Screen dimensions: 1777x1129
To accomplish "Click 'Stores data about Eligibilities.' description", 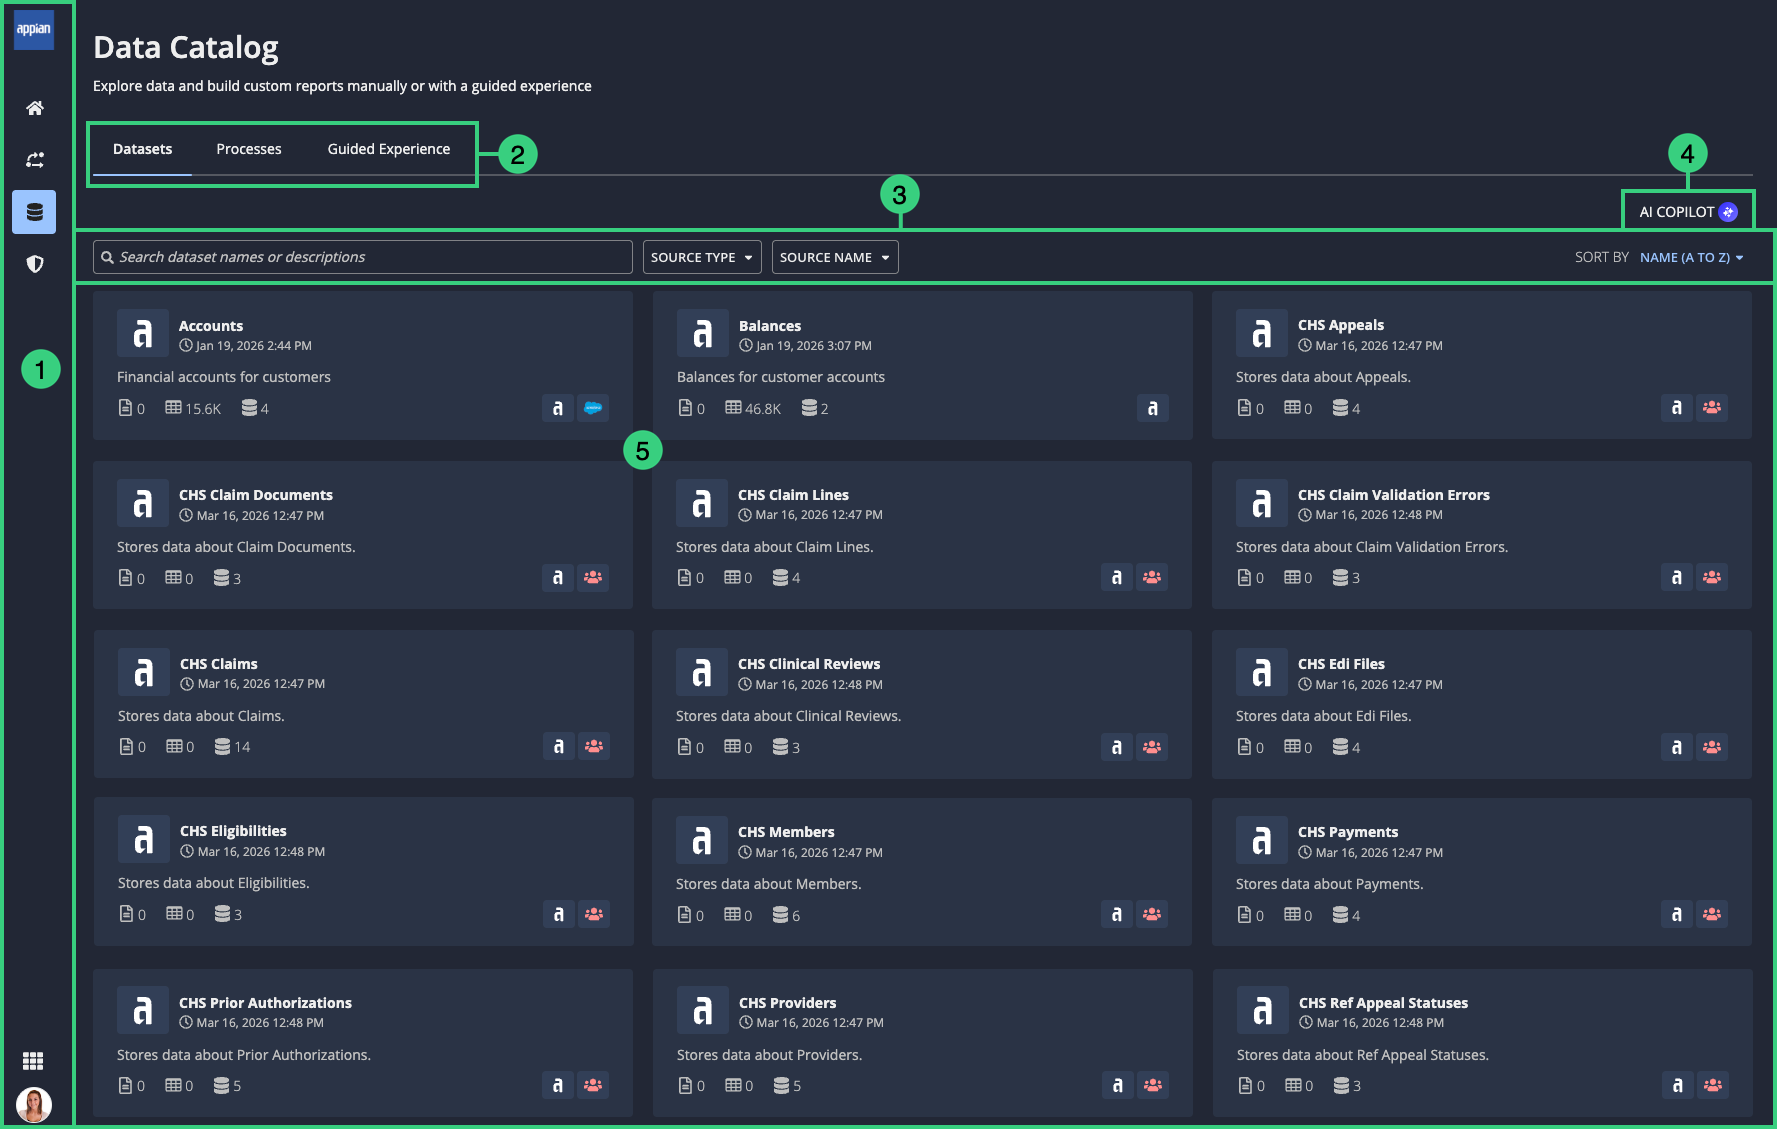I will [x=214, y=883].
